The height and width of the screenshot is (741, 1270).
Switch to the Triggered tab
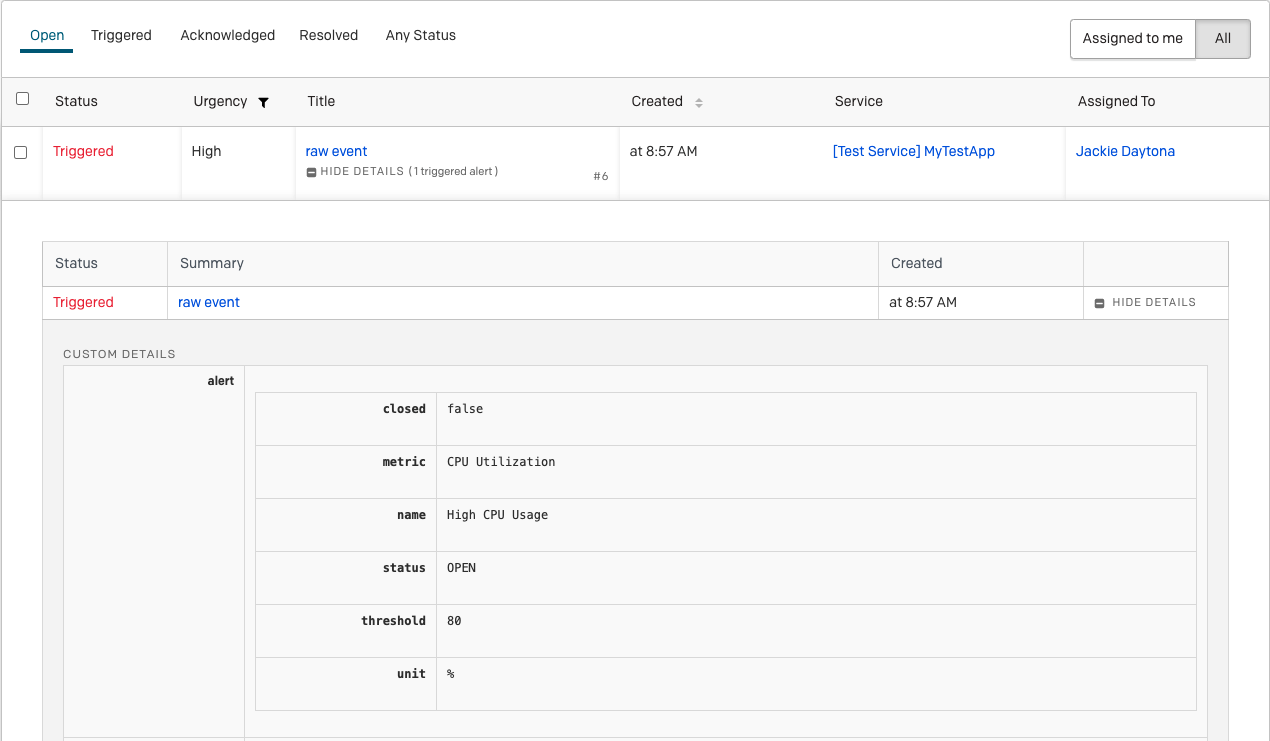coord(121,35)
